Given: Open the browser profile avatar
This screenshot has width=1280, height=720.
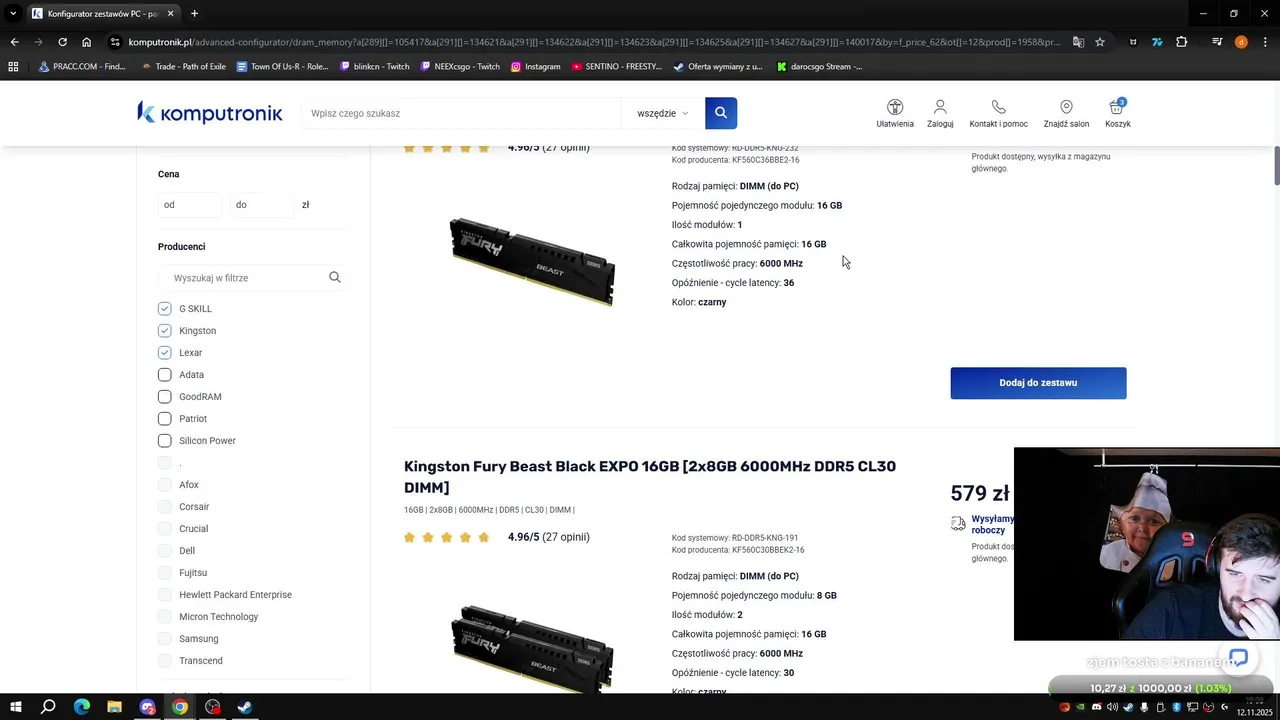Looking at the screenshot, I should (1241, 42).
